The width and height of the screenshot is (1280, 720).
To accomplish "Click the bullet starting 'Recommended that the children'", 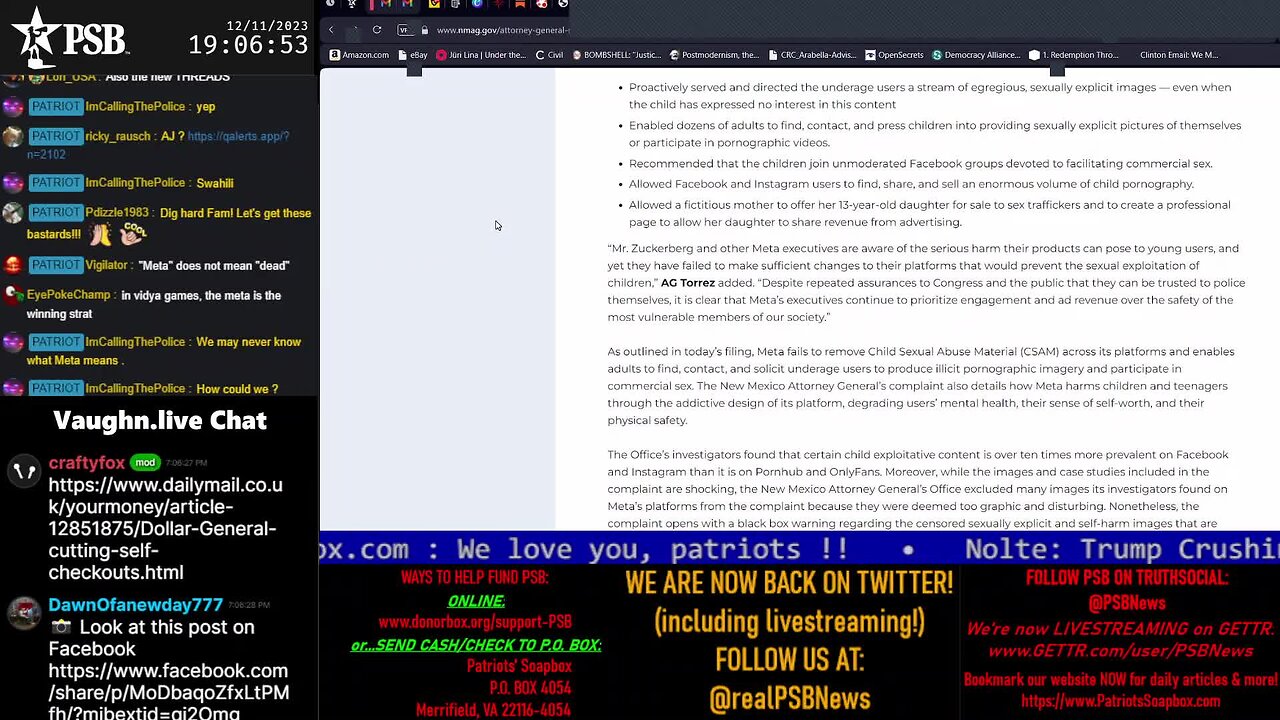I will (921, 163).
